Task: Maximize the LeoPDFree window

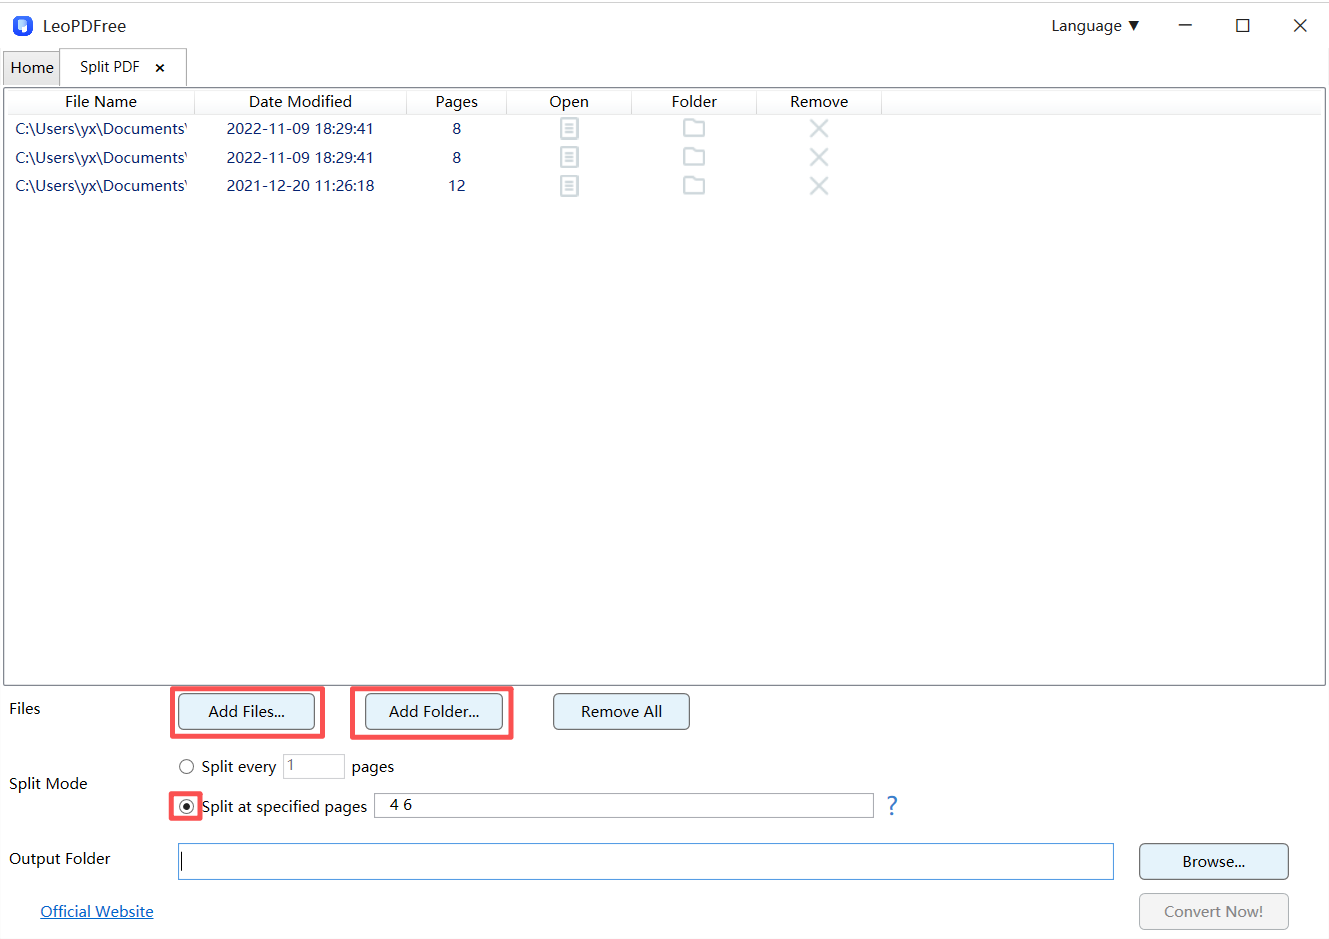Action: point(1243,26)
